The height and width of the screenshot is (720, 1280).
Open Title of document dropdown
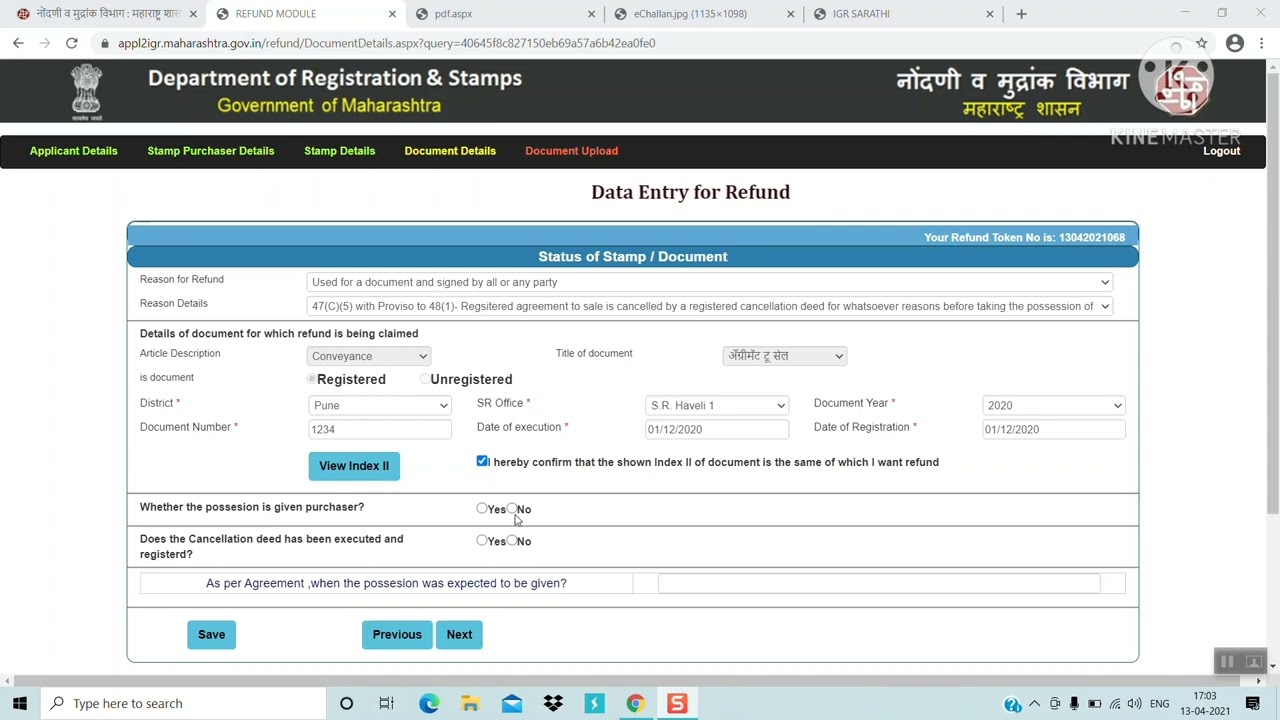point(785,356)
